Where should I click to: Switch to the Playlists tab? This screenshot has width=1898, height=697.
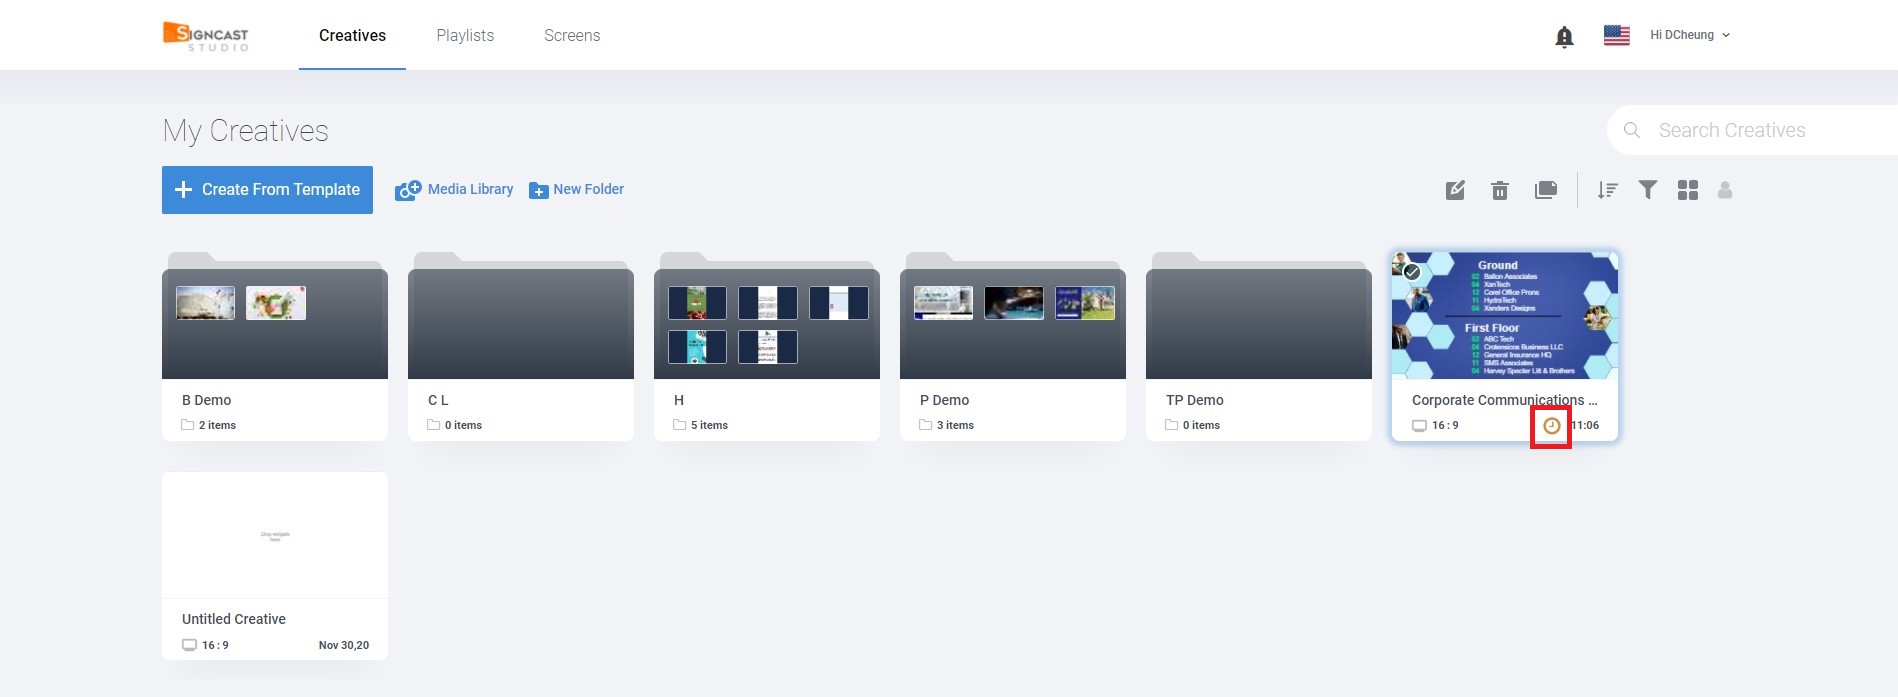[x=465, y=35]
